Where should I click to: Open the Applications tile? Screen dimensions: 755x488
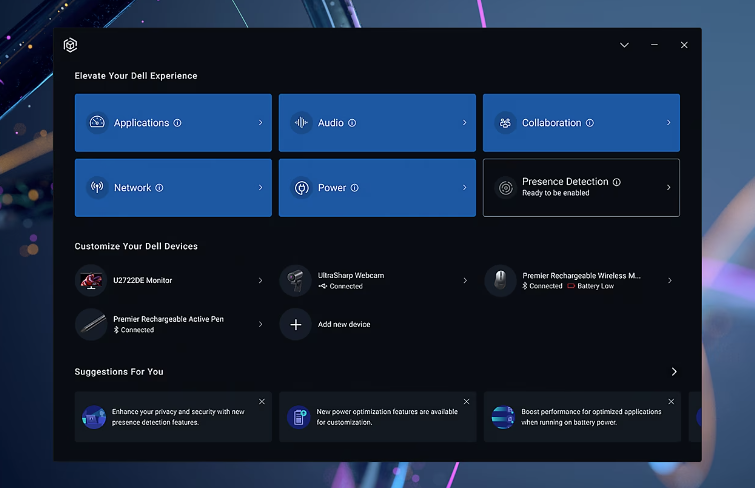173,123
